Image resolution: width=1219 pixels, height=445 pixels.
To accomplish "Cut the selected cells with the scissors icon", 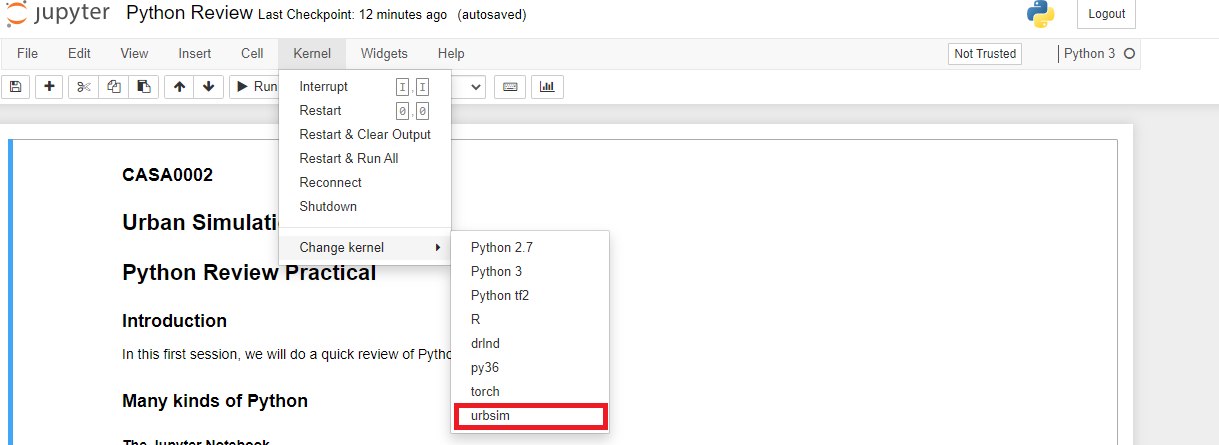I will (x=84, y=87).
